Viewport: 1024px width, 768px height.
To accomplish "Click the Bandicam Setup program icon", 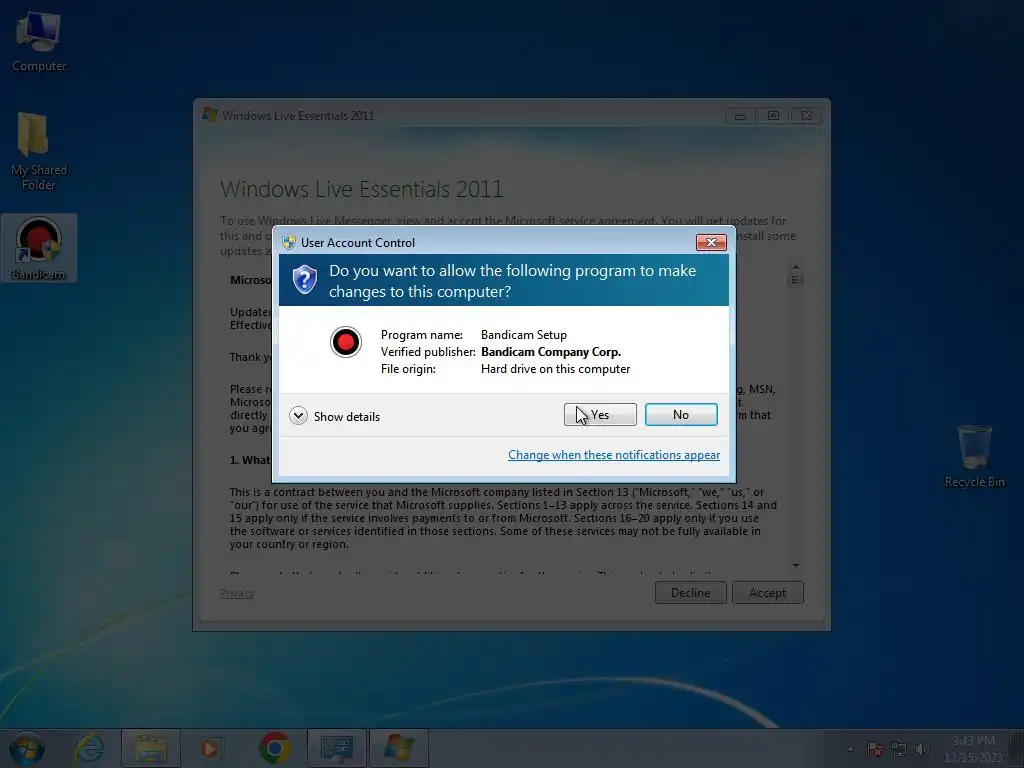I will point(345,342).
